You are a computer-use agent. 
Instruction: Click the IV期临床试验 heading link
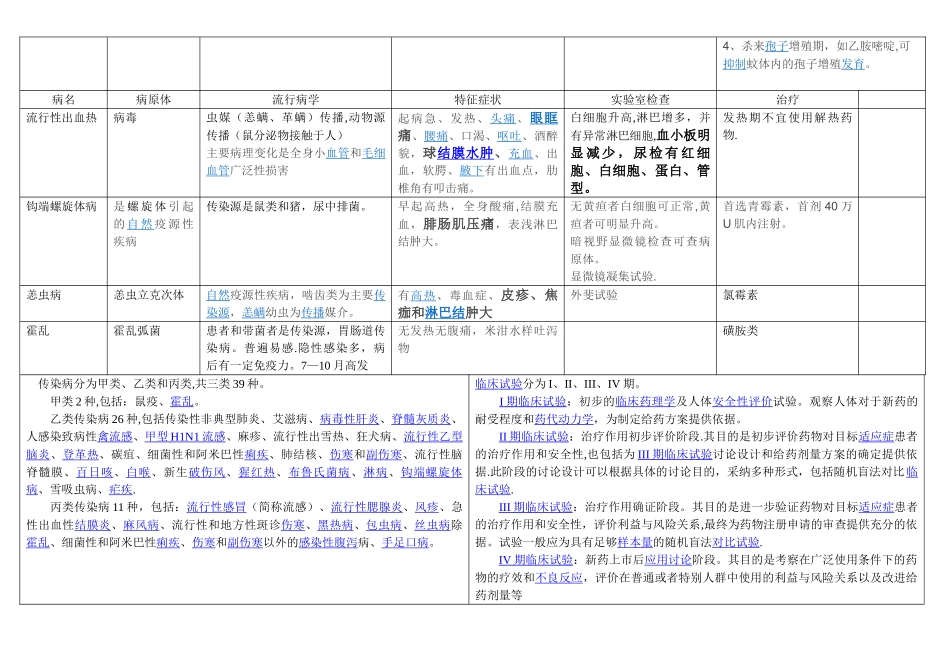[536, 559]
